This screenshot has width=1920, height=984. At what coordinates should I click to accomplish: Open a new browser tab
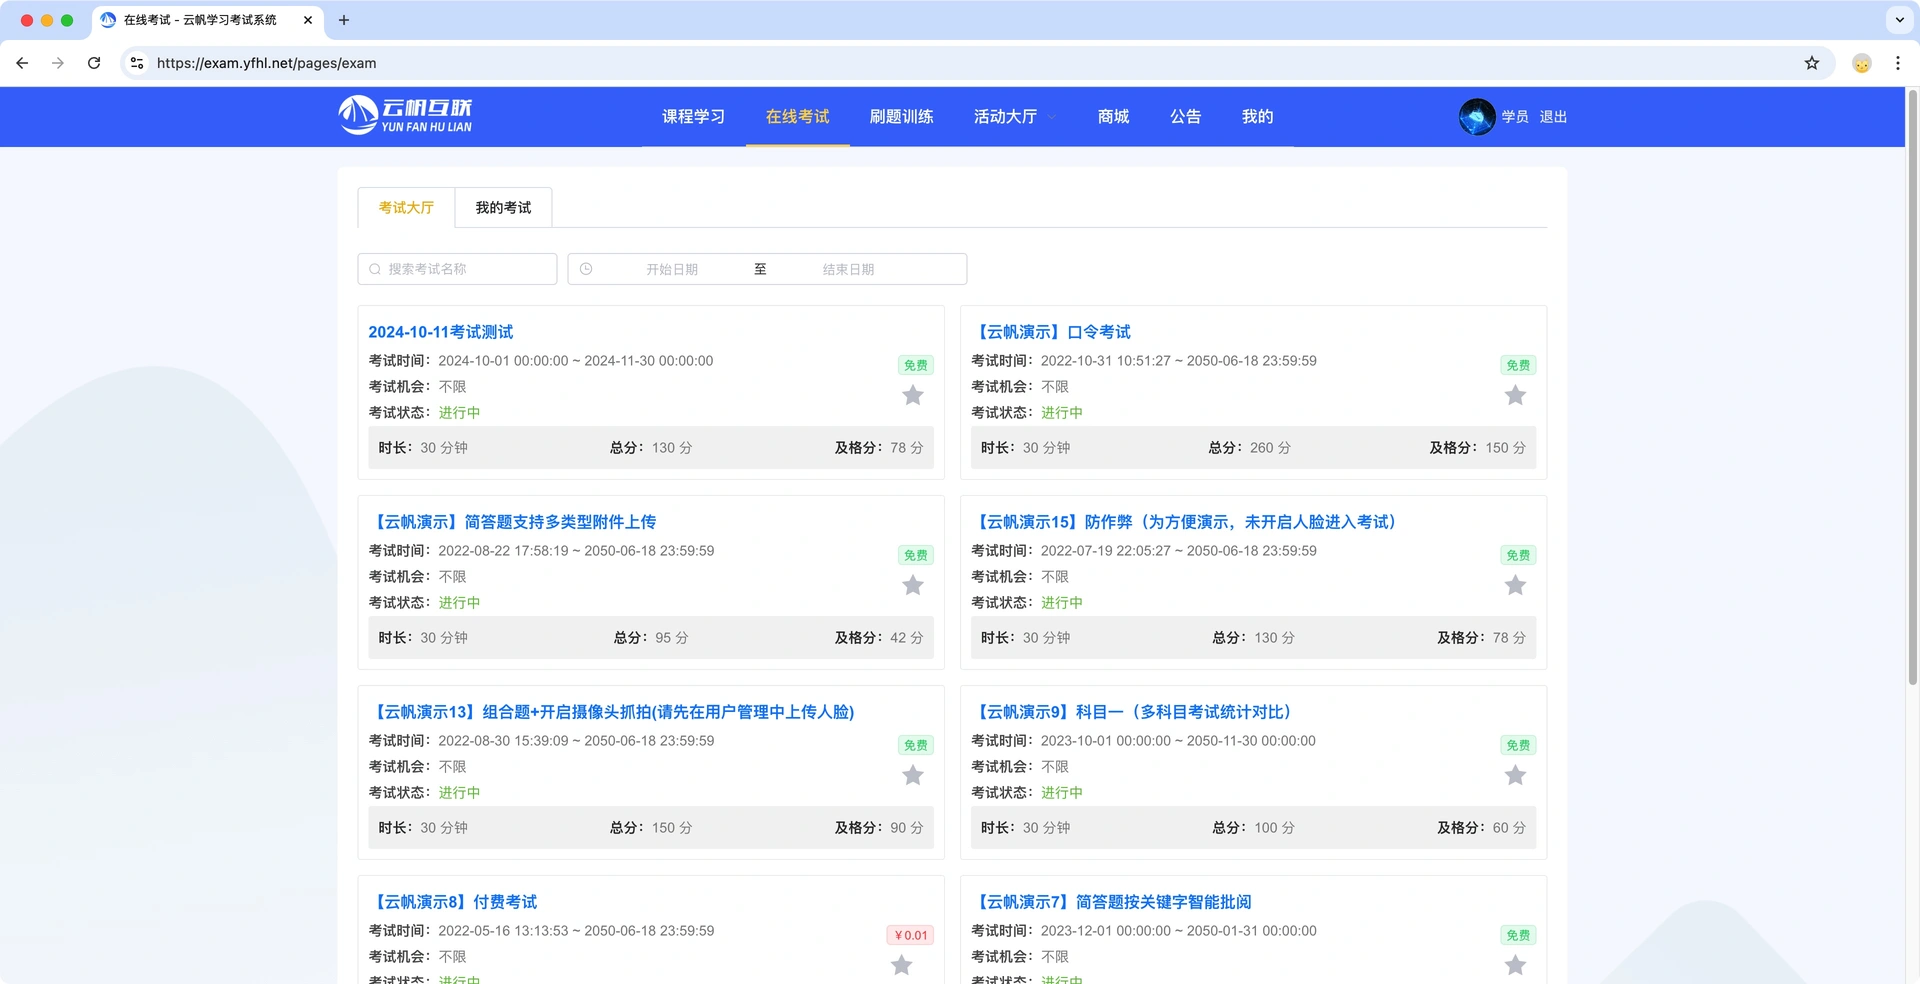344,20
